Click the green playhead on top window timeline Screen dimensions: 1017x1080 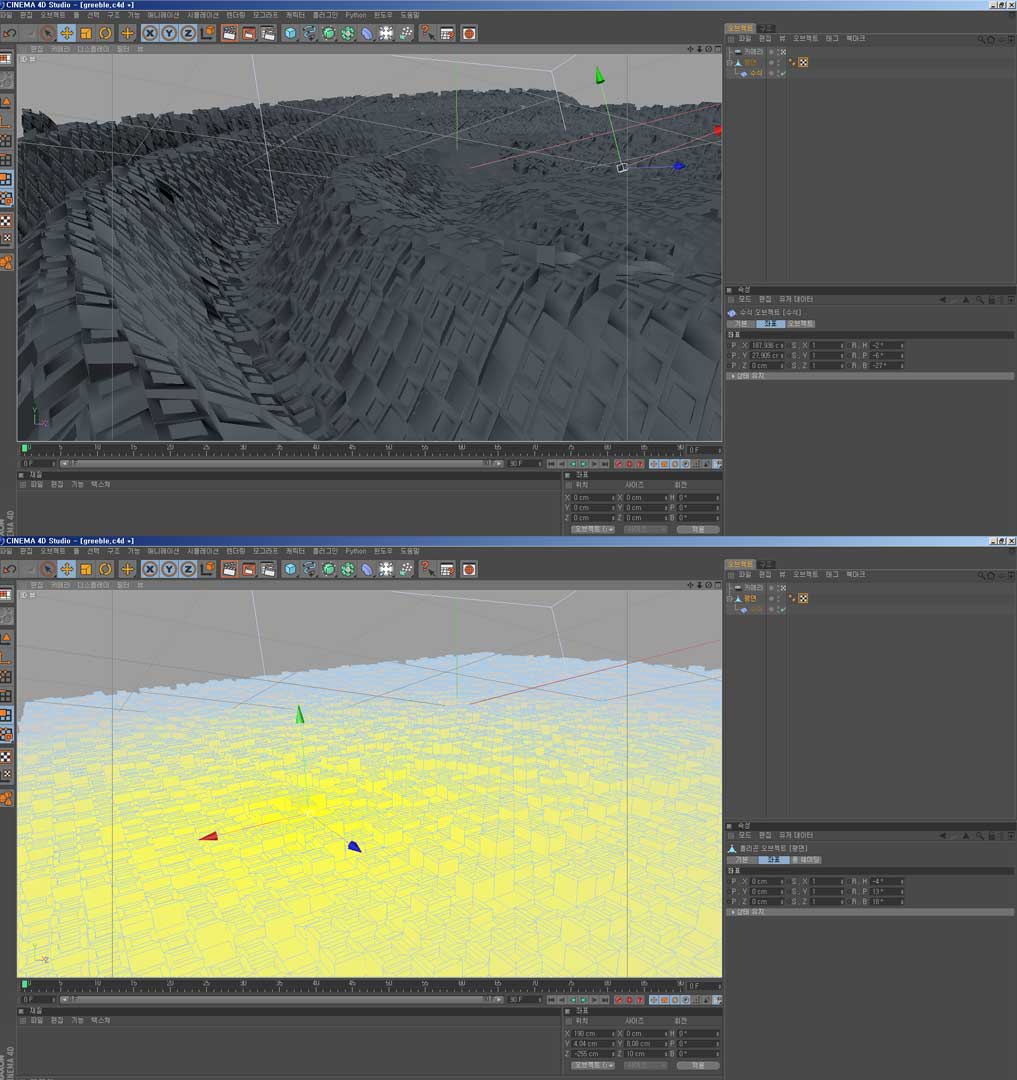tap(25, 448)
